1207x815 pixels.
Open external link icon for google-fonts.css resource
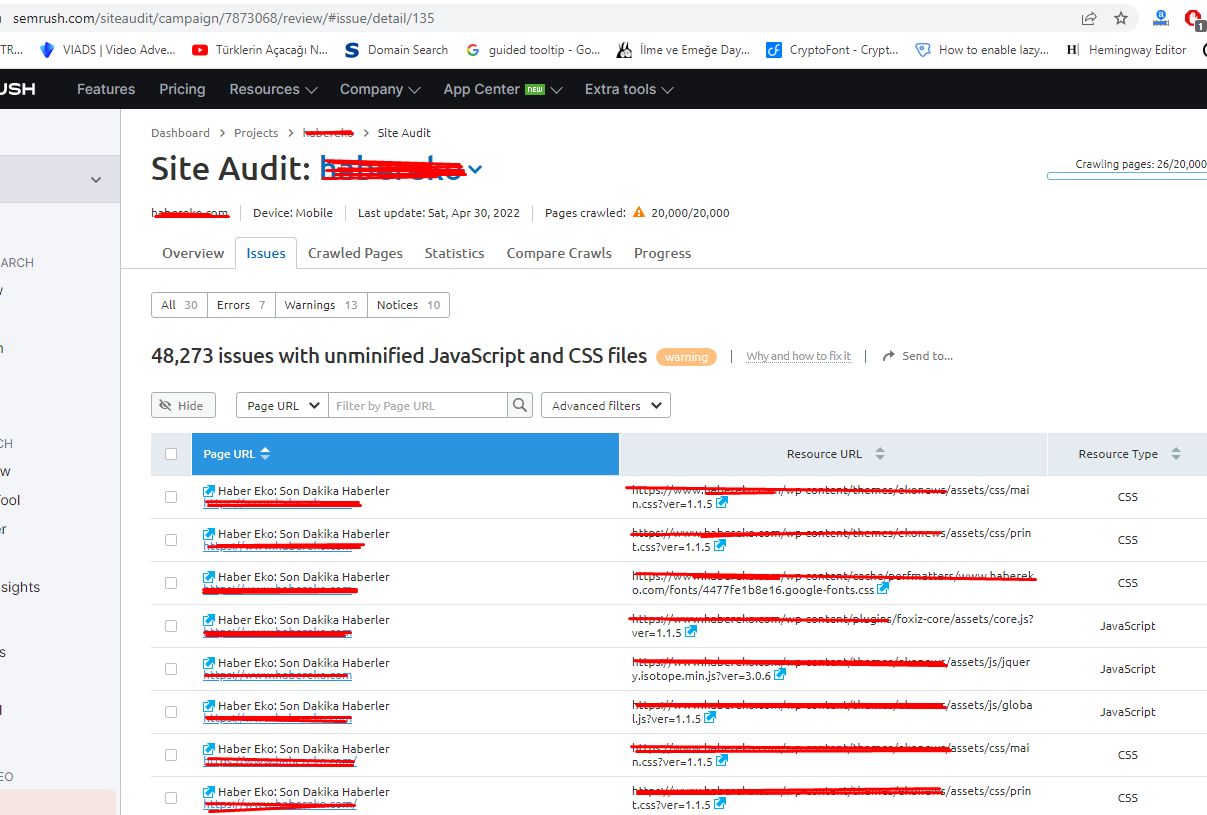[x=883, y=589]
